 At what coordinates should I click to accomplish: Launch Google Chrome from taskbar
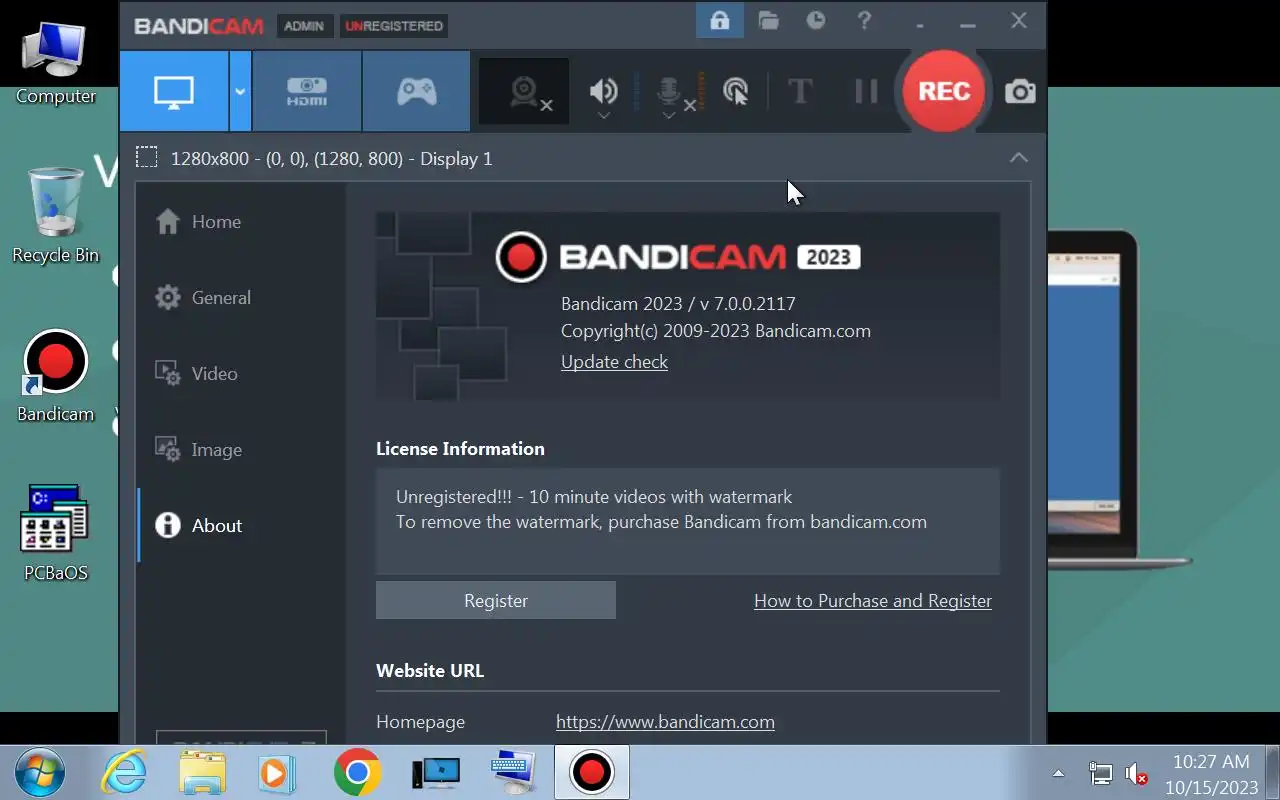357,773
